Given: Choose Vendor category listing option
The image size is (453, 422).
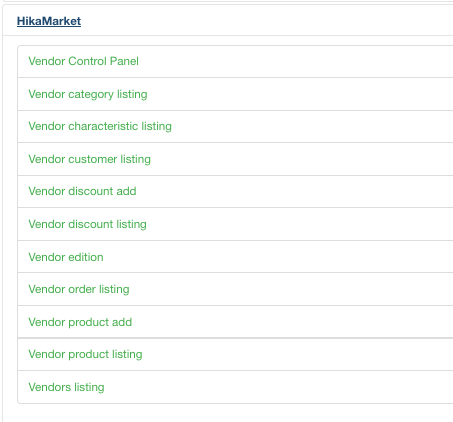Looking at the screenshot, I should (x=88, y=94).
